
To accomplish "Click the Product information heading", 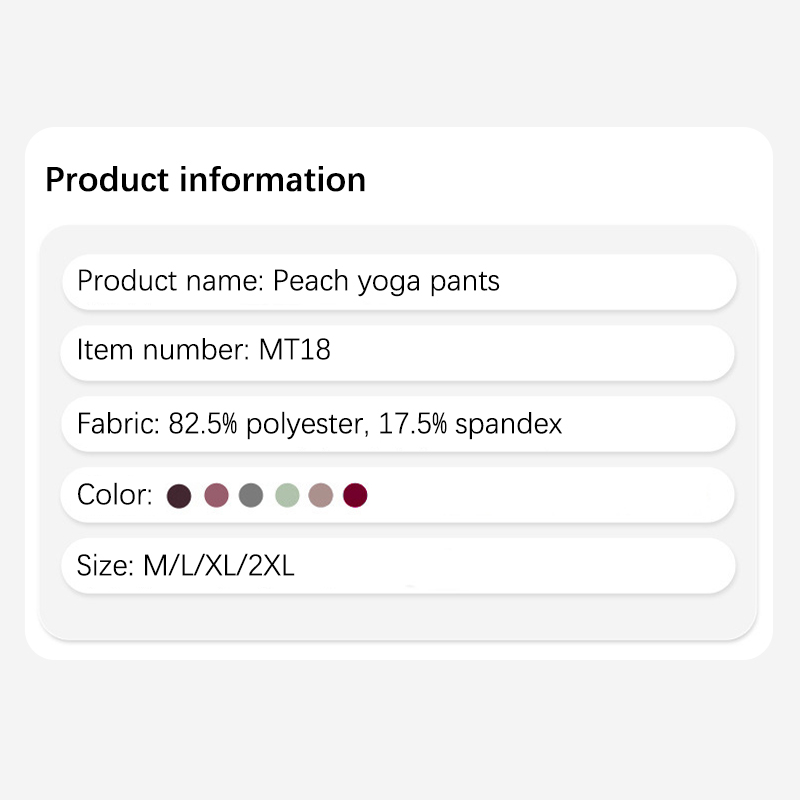I will coord(205,180).
